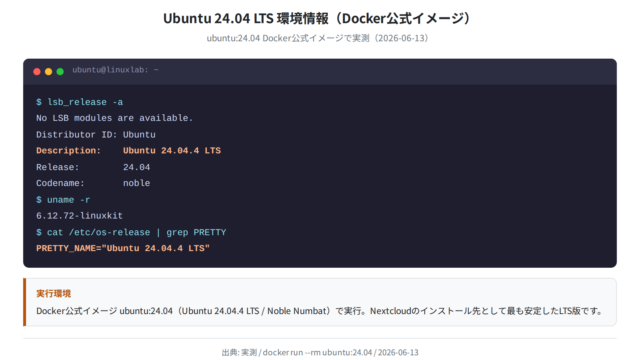This screenshot has width=640, height=360.
Task: Click the No LSB modules are available line
Action: click(114, 118)
